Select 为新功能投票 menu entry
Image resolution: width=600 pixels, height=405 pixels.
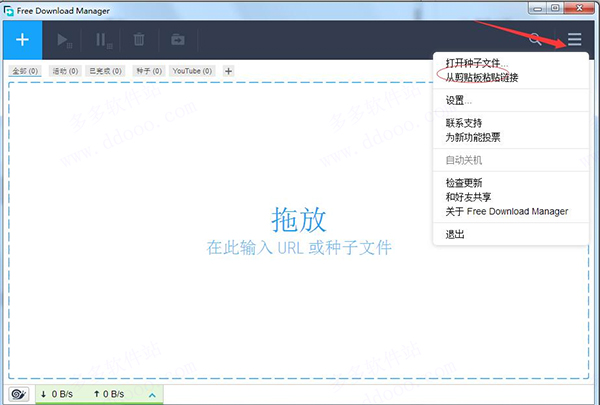(510, 137)
